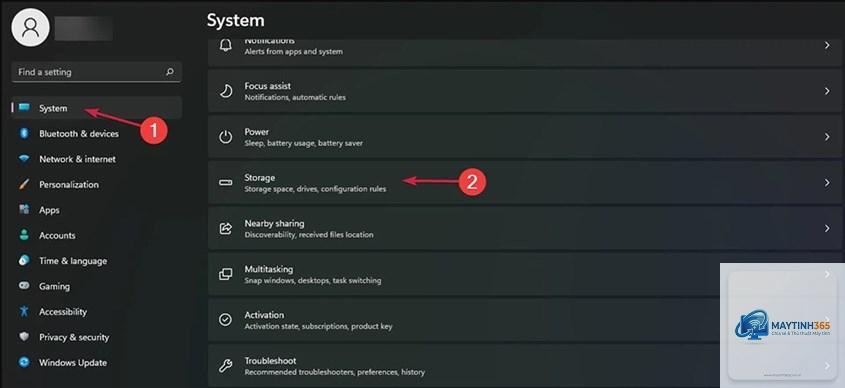The image size is (845, 388).
Task: Click the Power button icon
Action: pos(225,137)
